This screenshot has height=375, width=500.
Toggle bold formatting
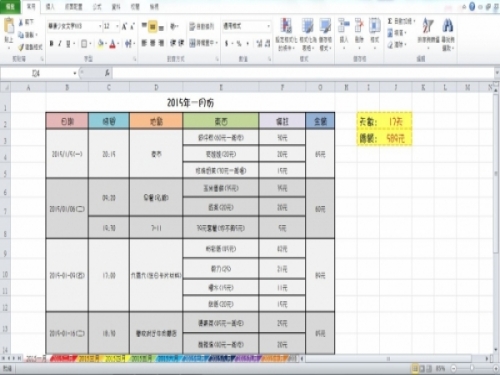51,44
